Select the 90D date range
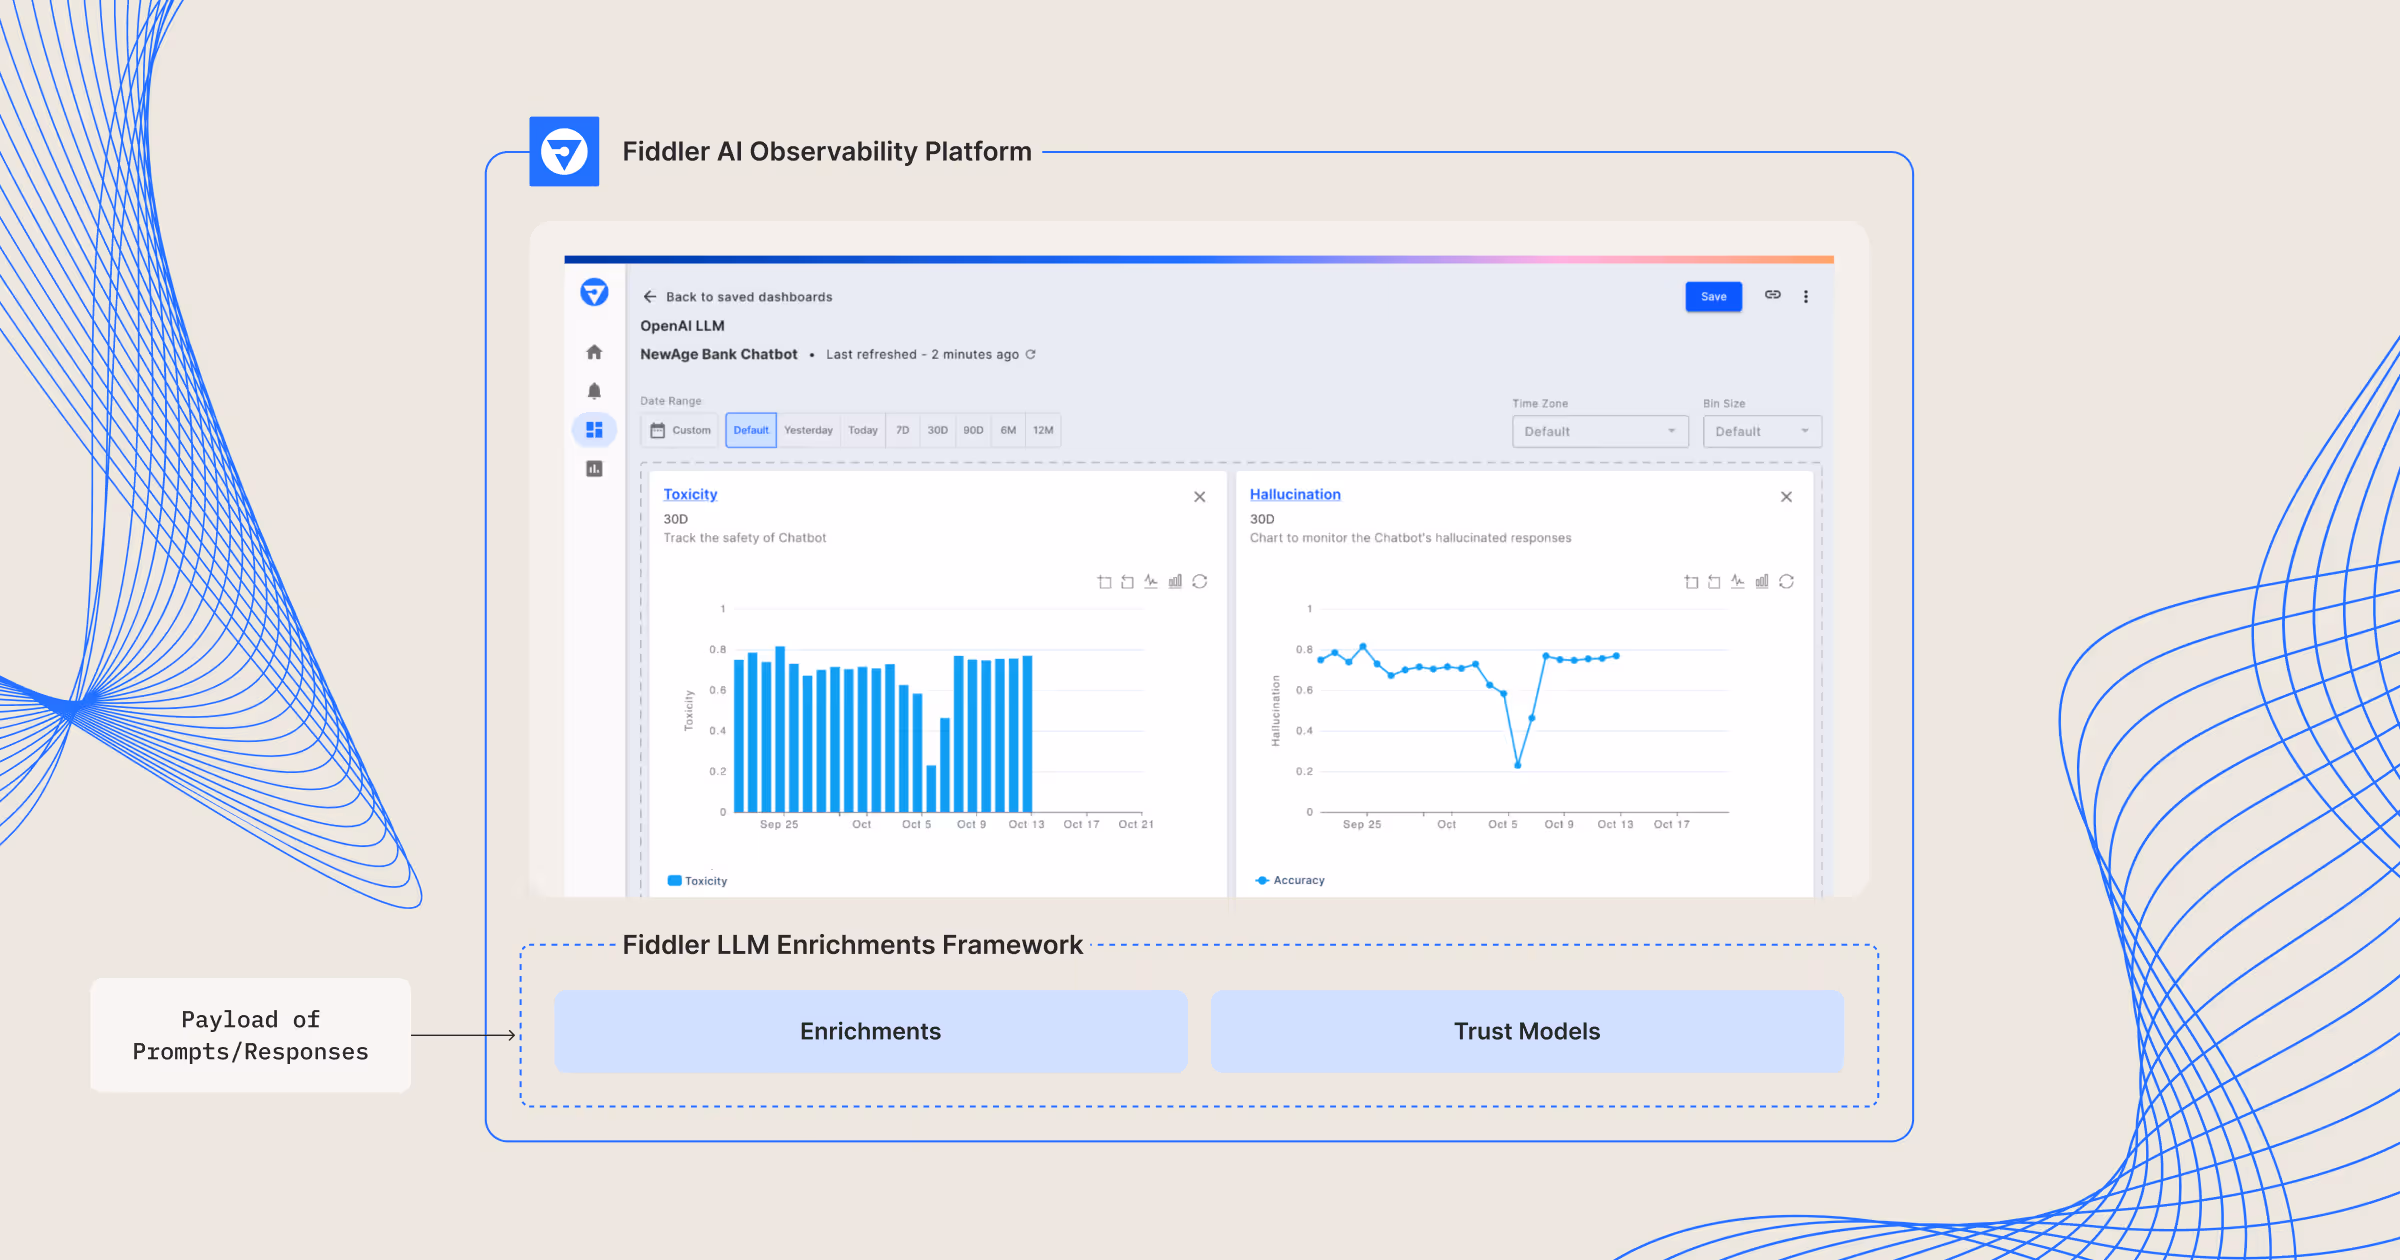 (x=973, y=430)
